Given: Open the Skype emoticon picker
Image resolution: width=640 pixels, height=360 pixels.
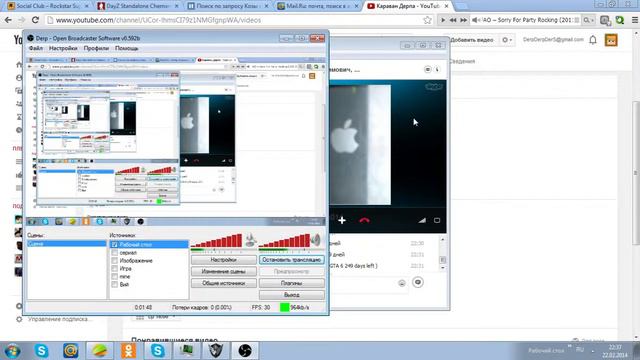Looking at the screenshot, I should (x=402, y=283).
